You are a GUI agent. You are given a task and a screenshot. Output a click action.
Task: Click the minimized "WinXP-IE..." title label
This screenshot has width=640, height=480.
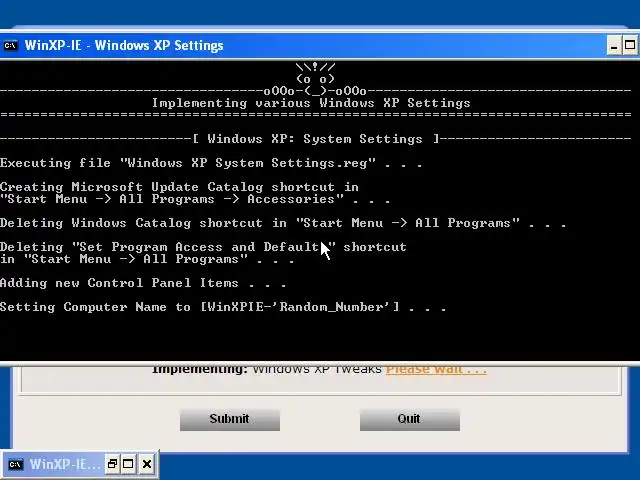click(64, 464)
